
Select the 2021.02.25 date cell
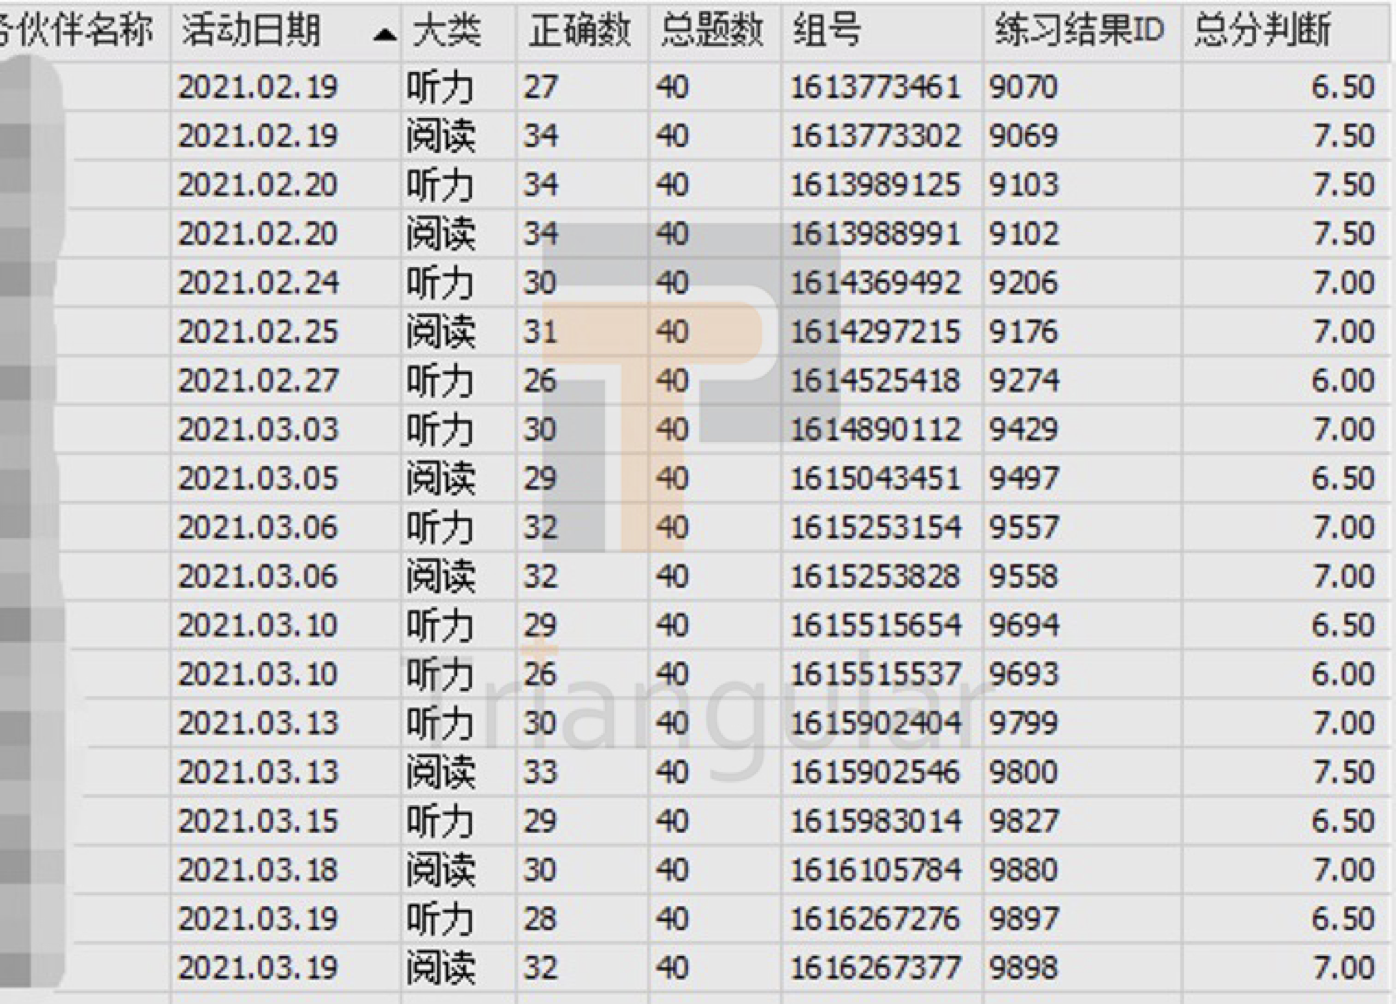(x=258, y=332)
